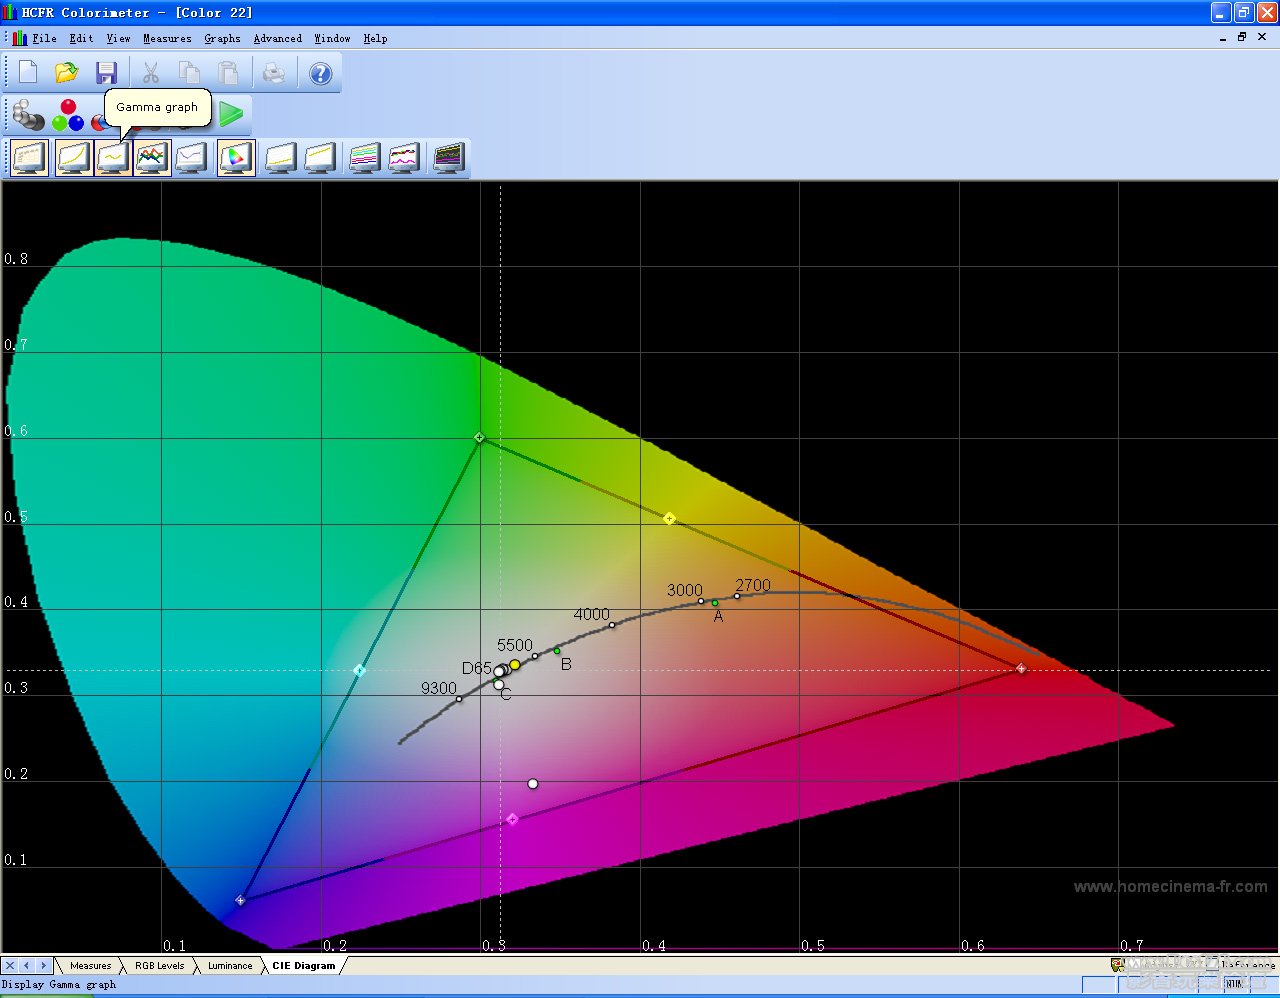Click the magenta secondary marker on the diagram
Viewport: 1280px width, 998px height.
click(512, 819)
